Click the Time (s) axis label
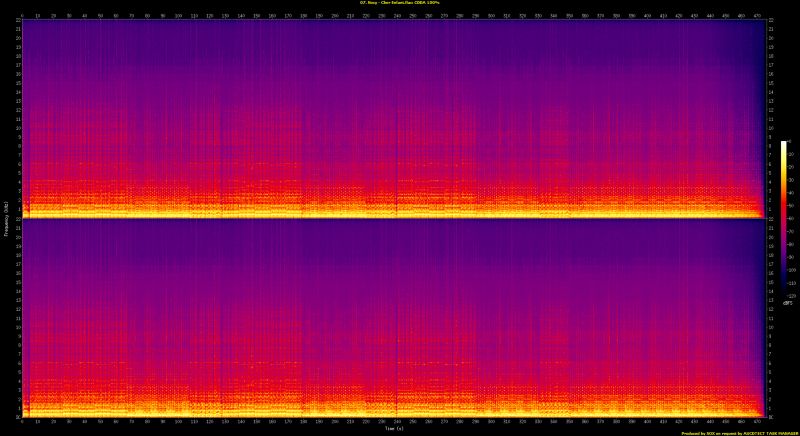The image size is (800, 436). [x=394, y=429]
